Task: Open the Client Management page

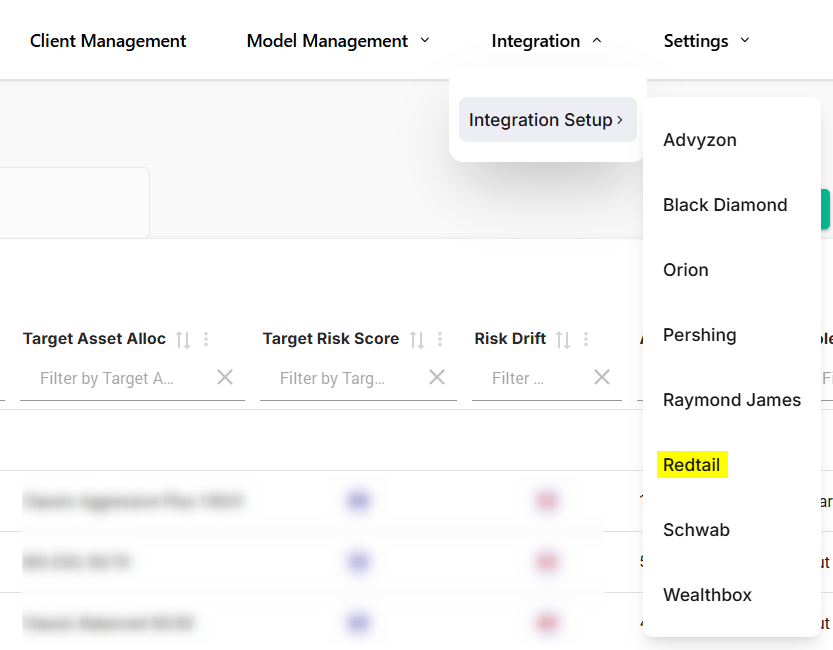Action: tap(108, 41)
